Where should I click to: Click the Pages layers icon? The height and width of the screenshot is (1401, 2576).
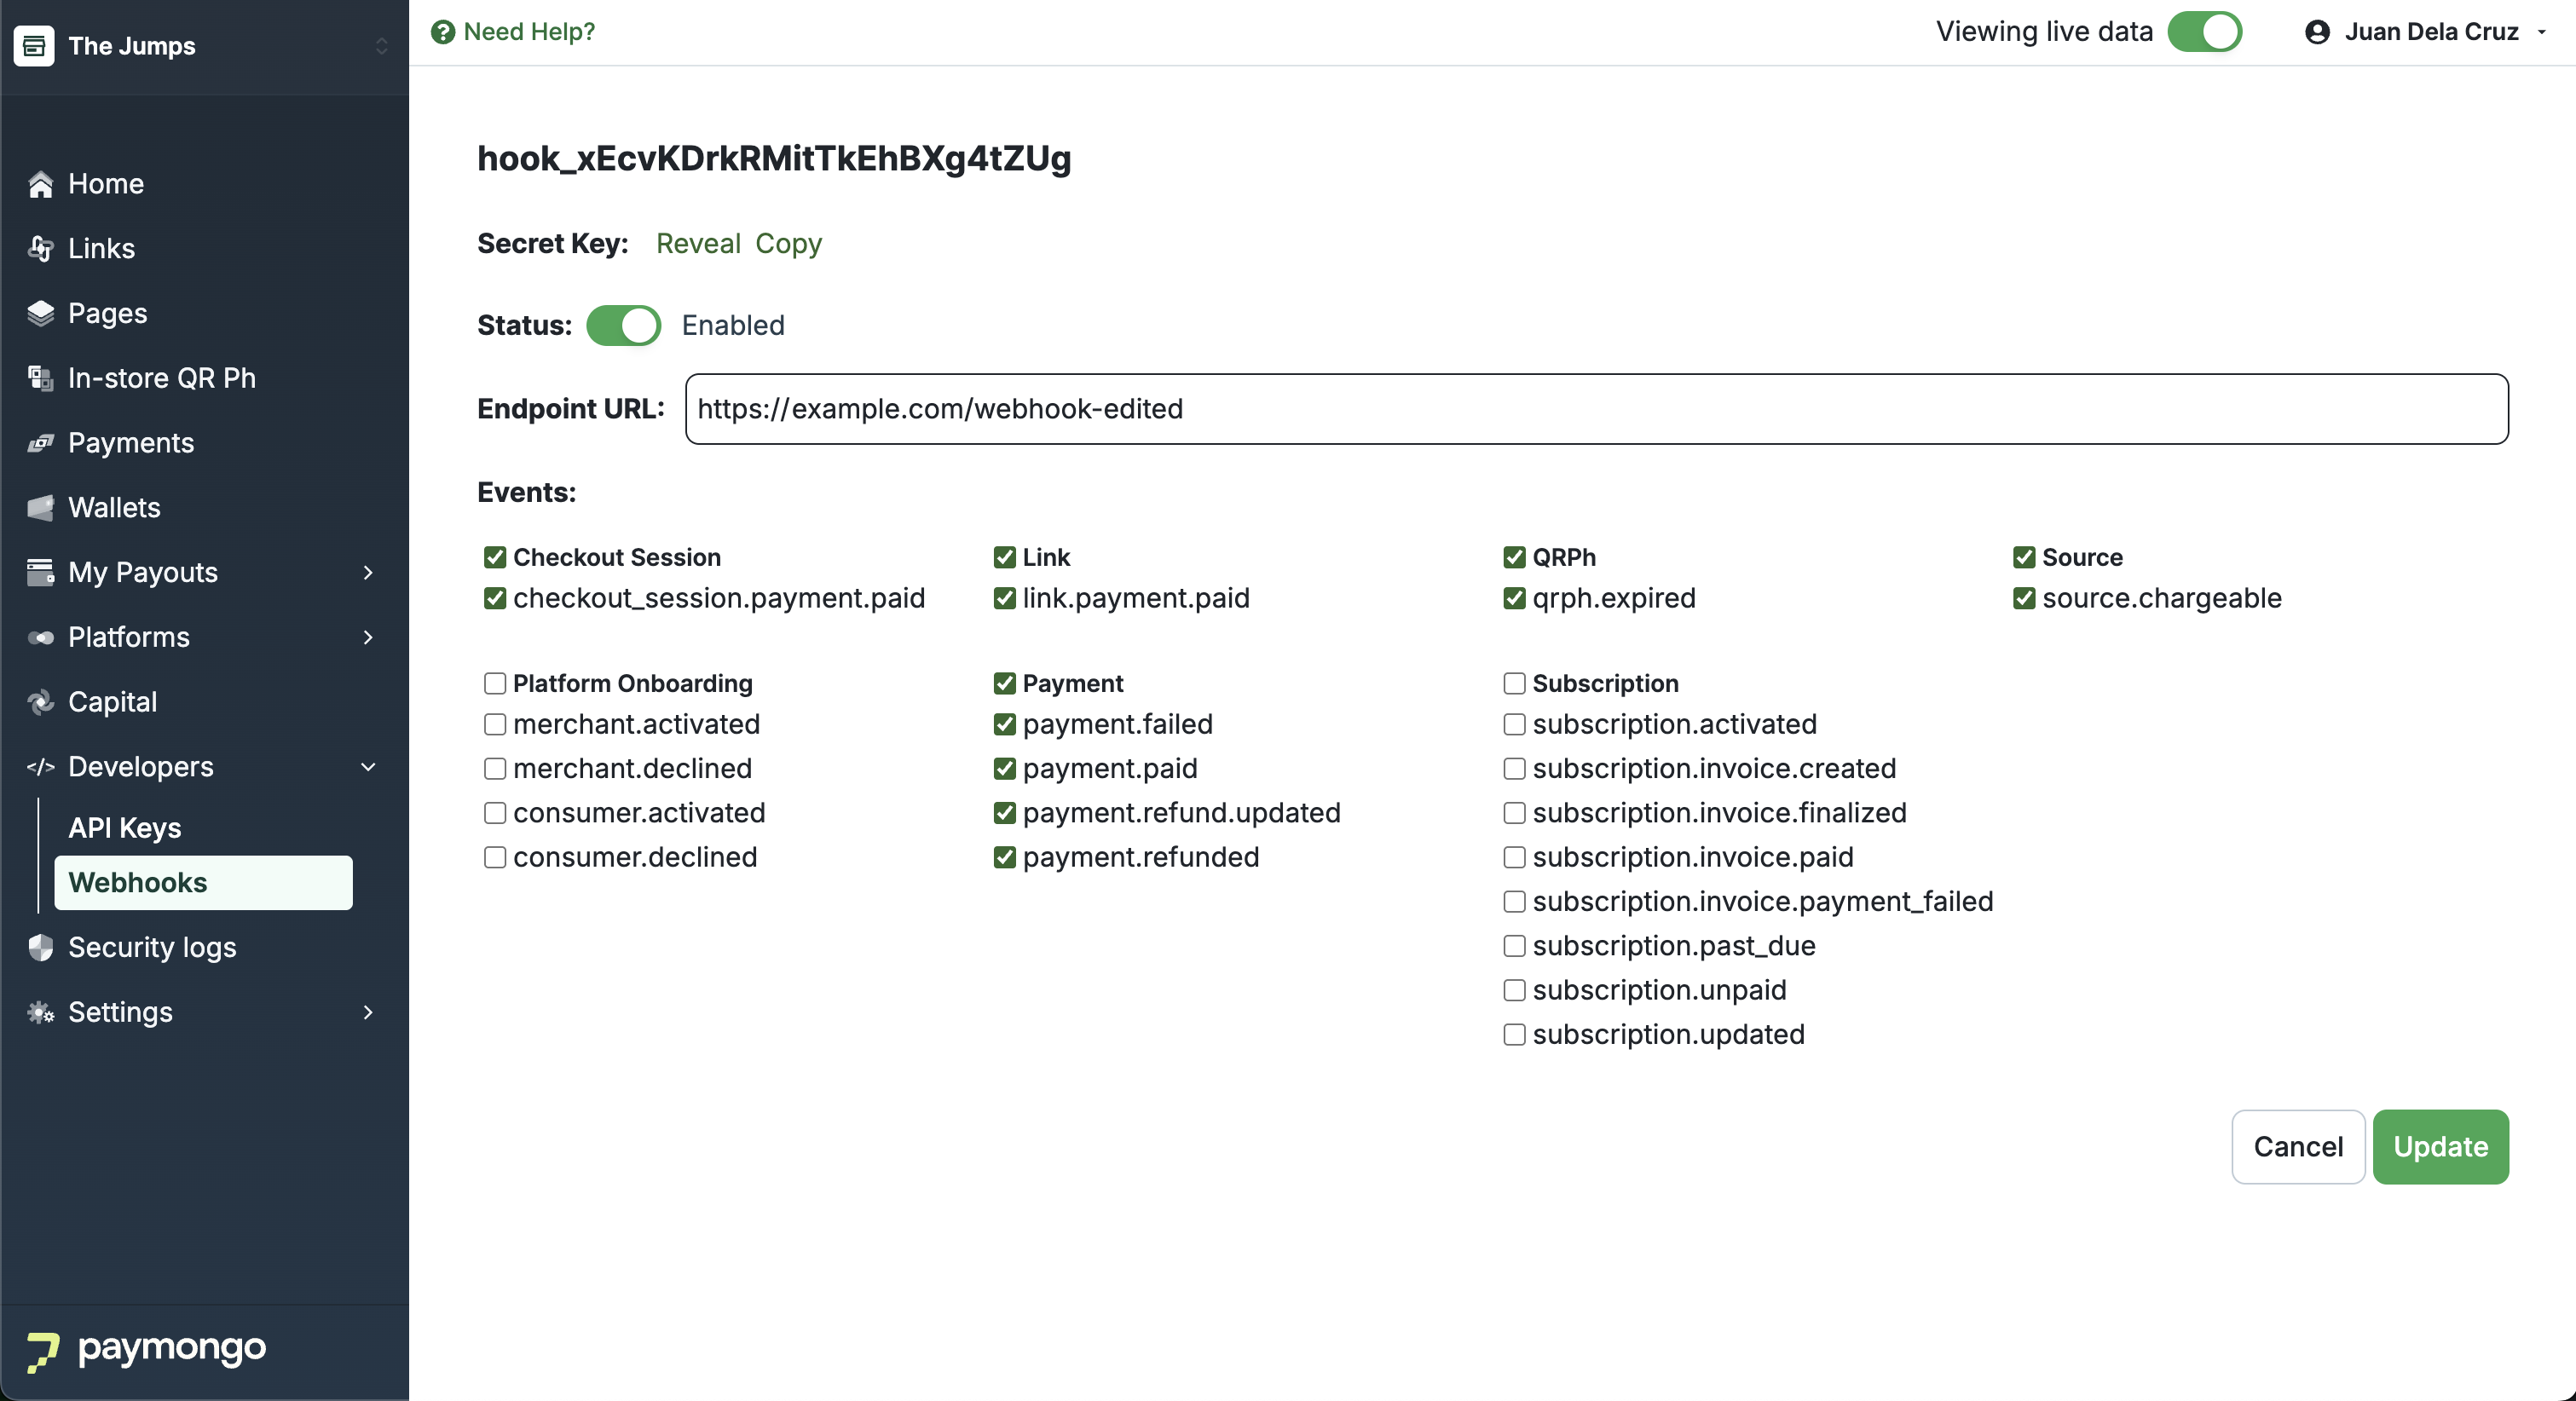point(41,314)
